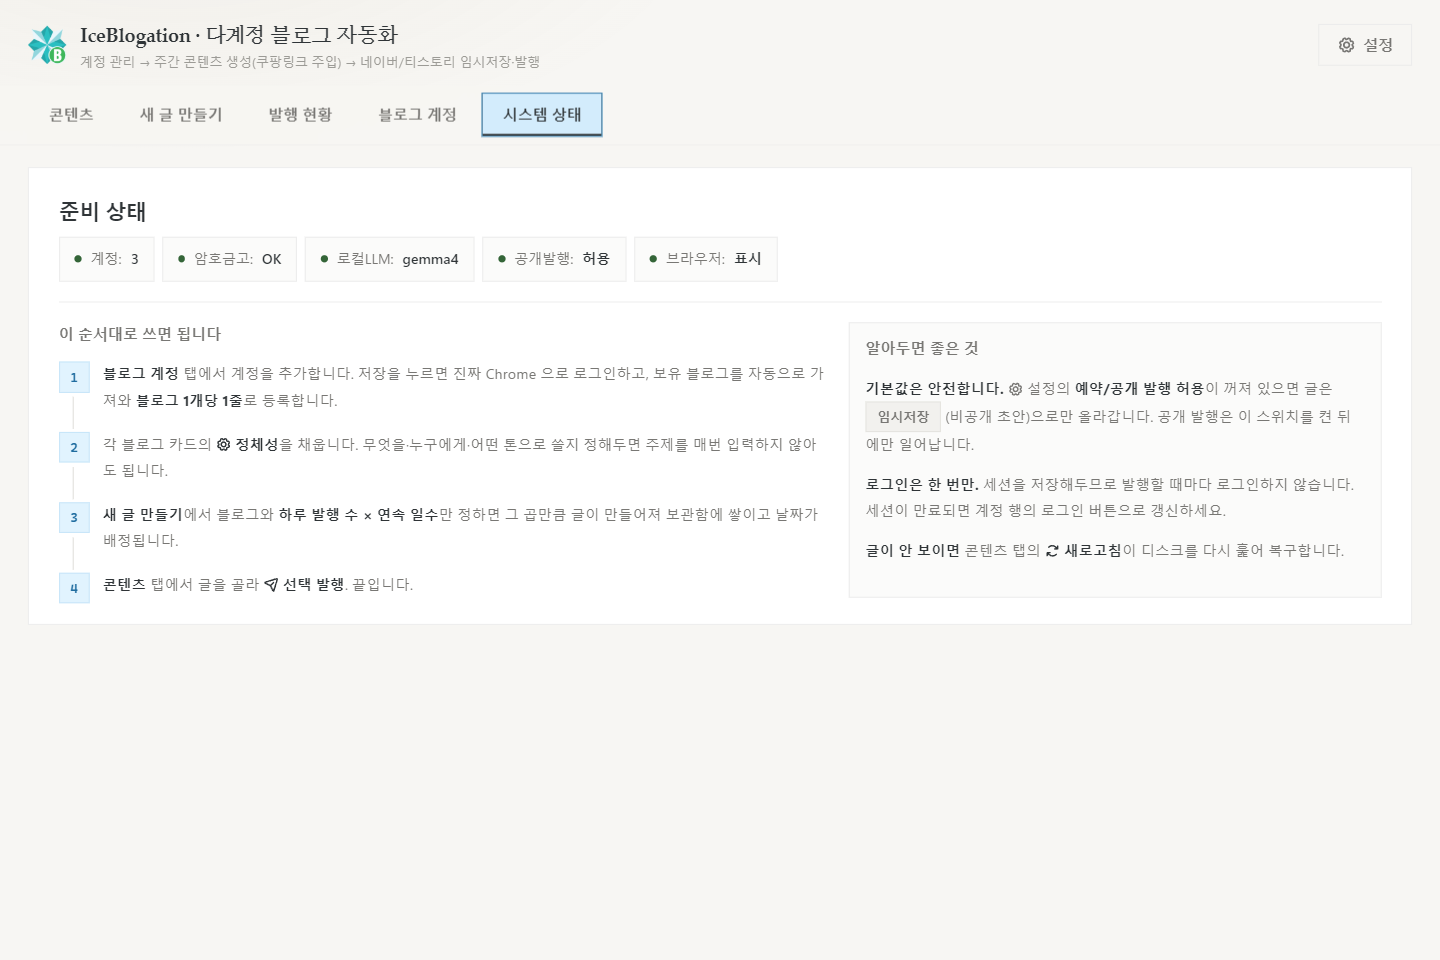Click the 시스템 상태 tab
Viewport: 1440px width, 960px height.
click(542, 115)
